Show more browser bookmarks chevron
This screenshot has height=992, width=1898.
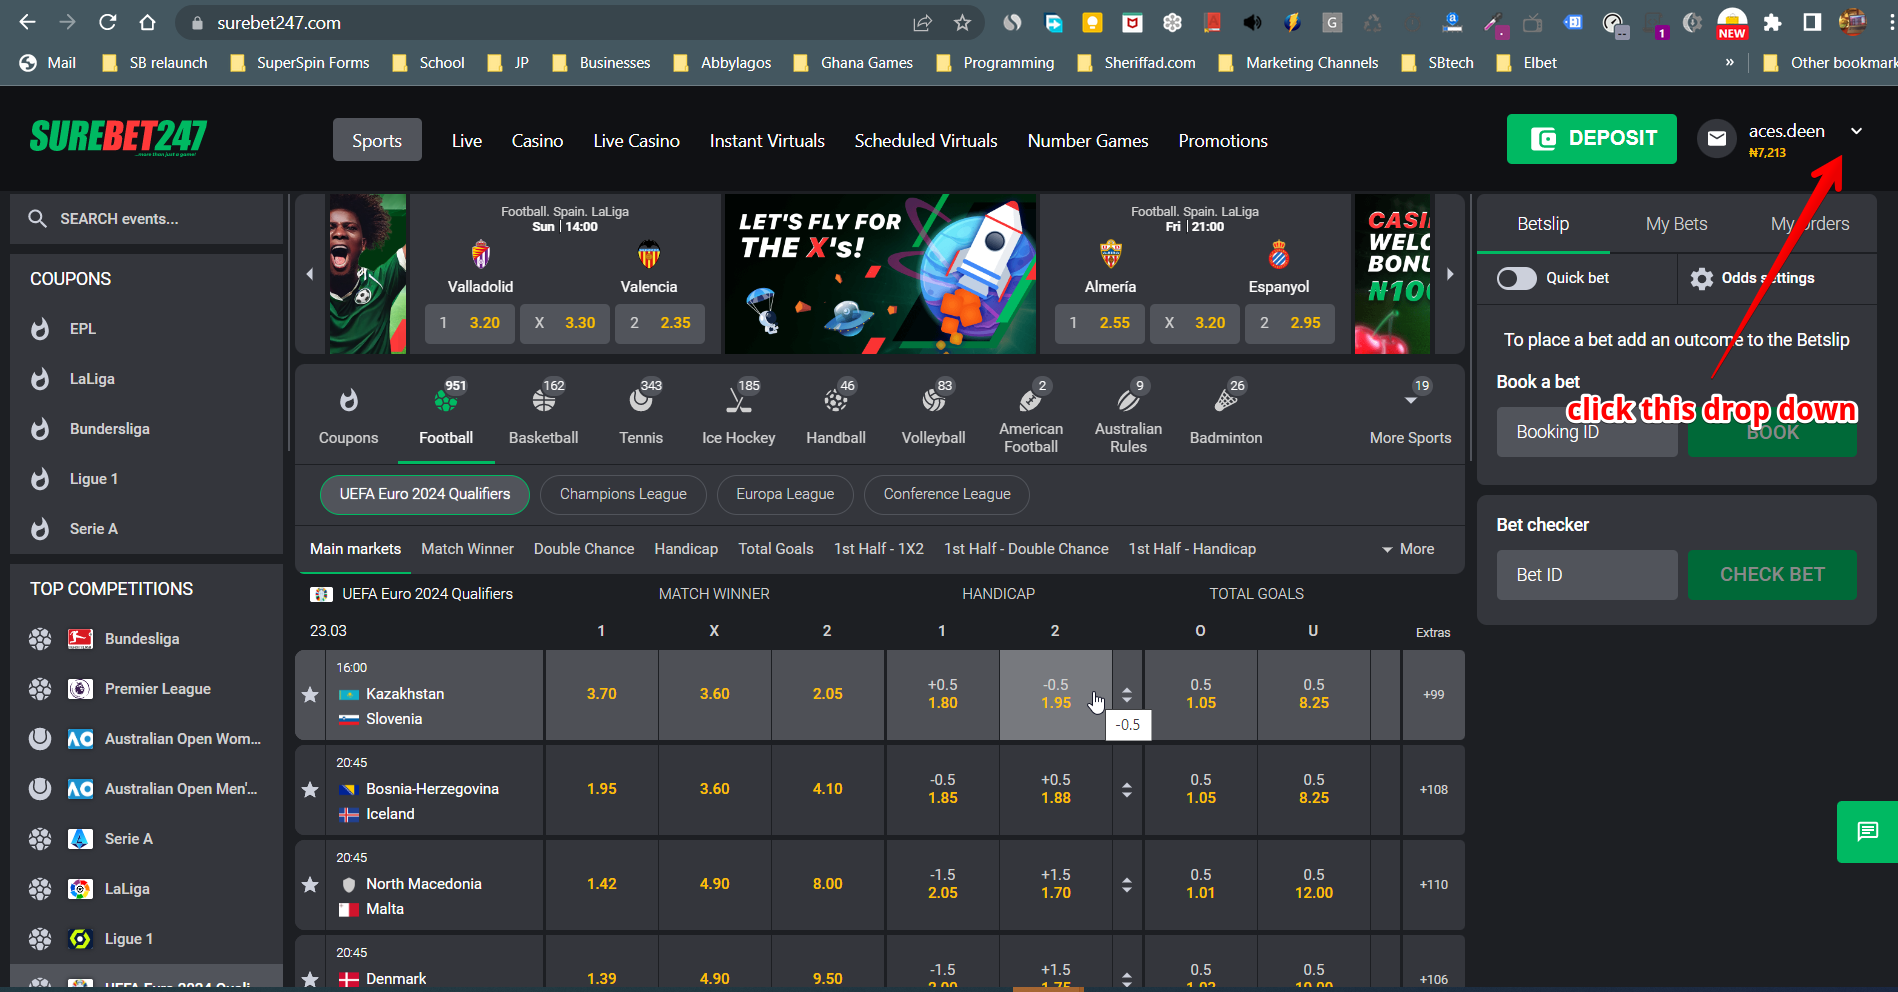click(1729, 62)
